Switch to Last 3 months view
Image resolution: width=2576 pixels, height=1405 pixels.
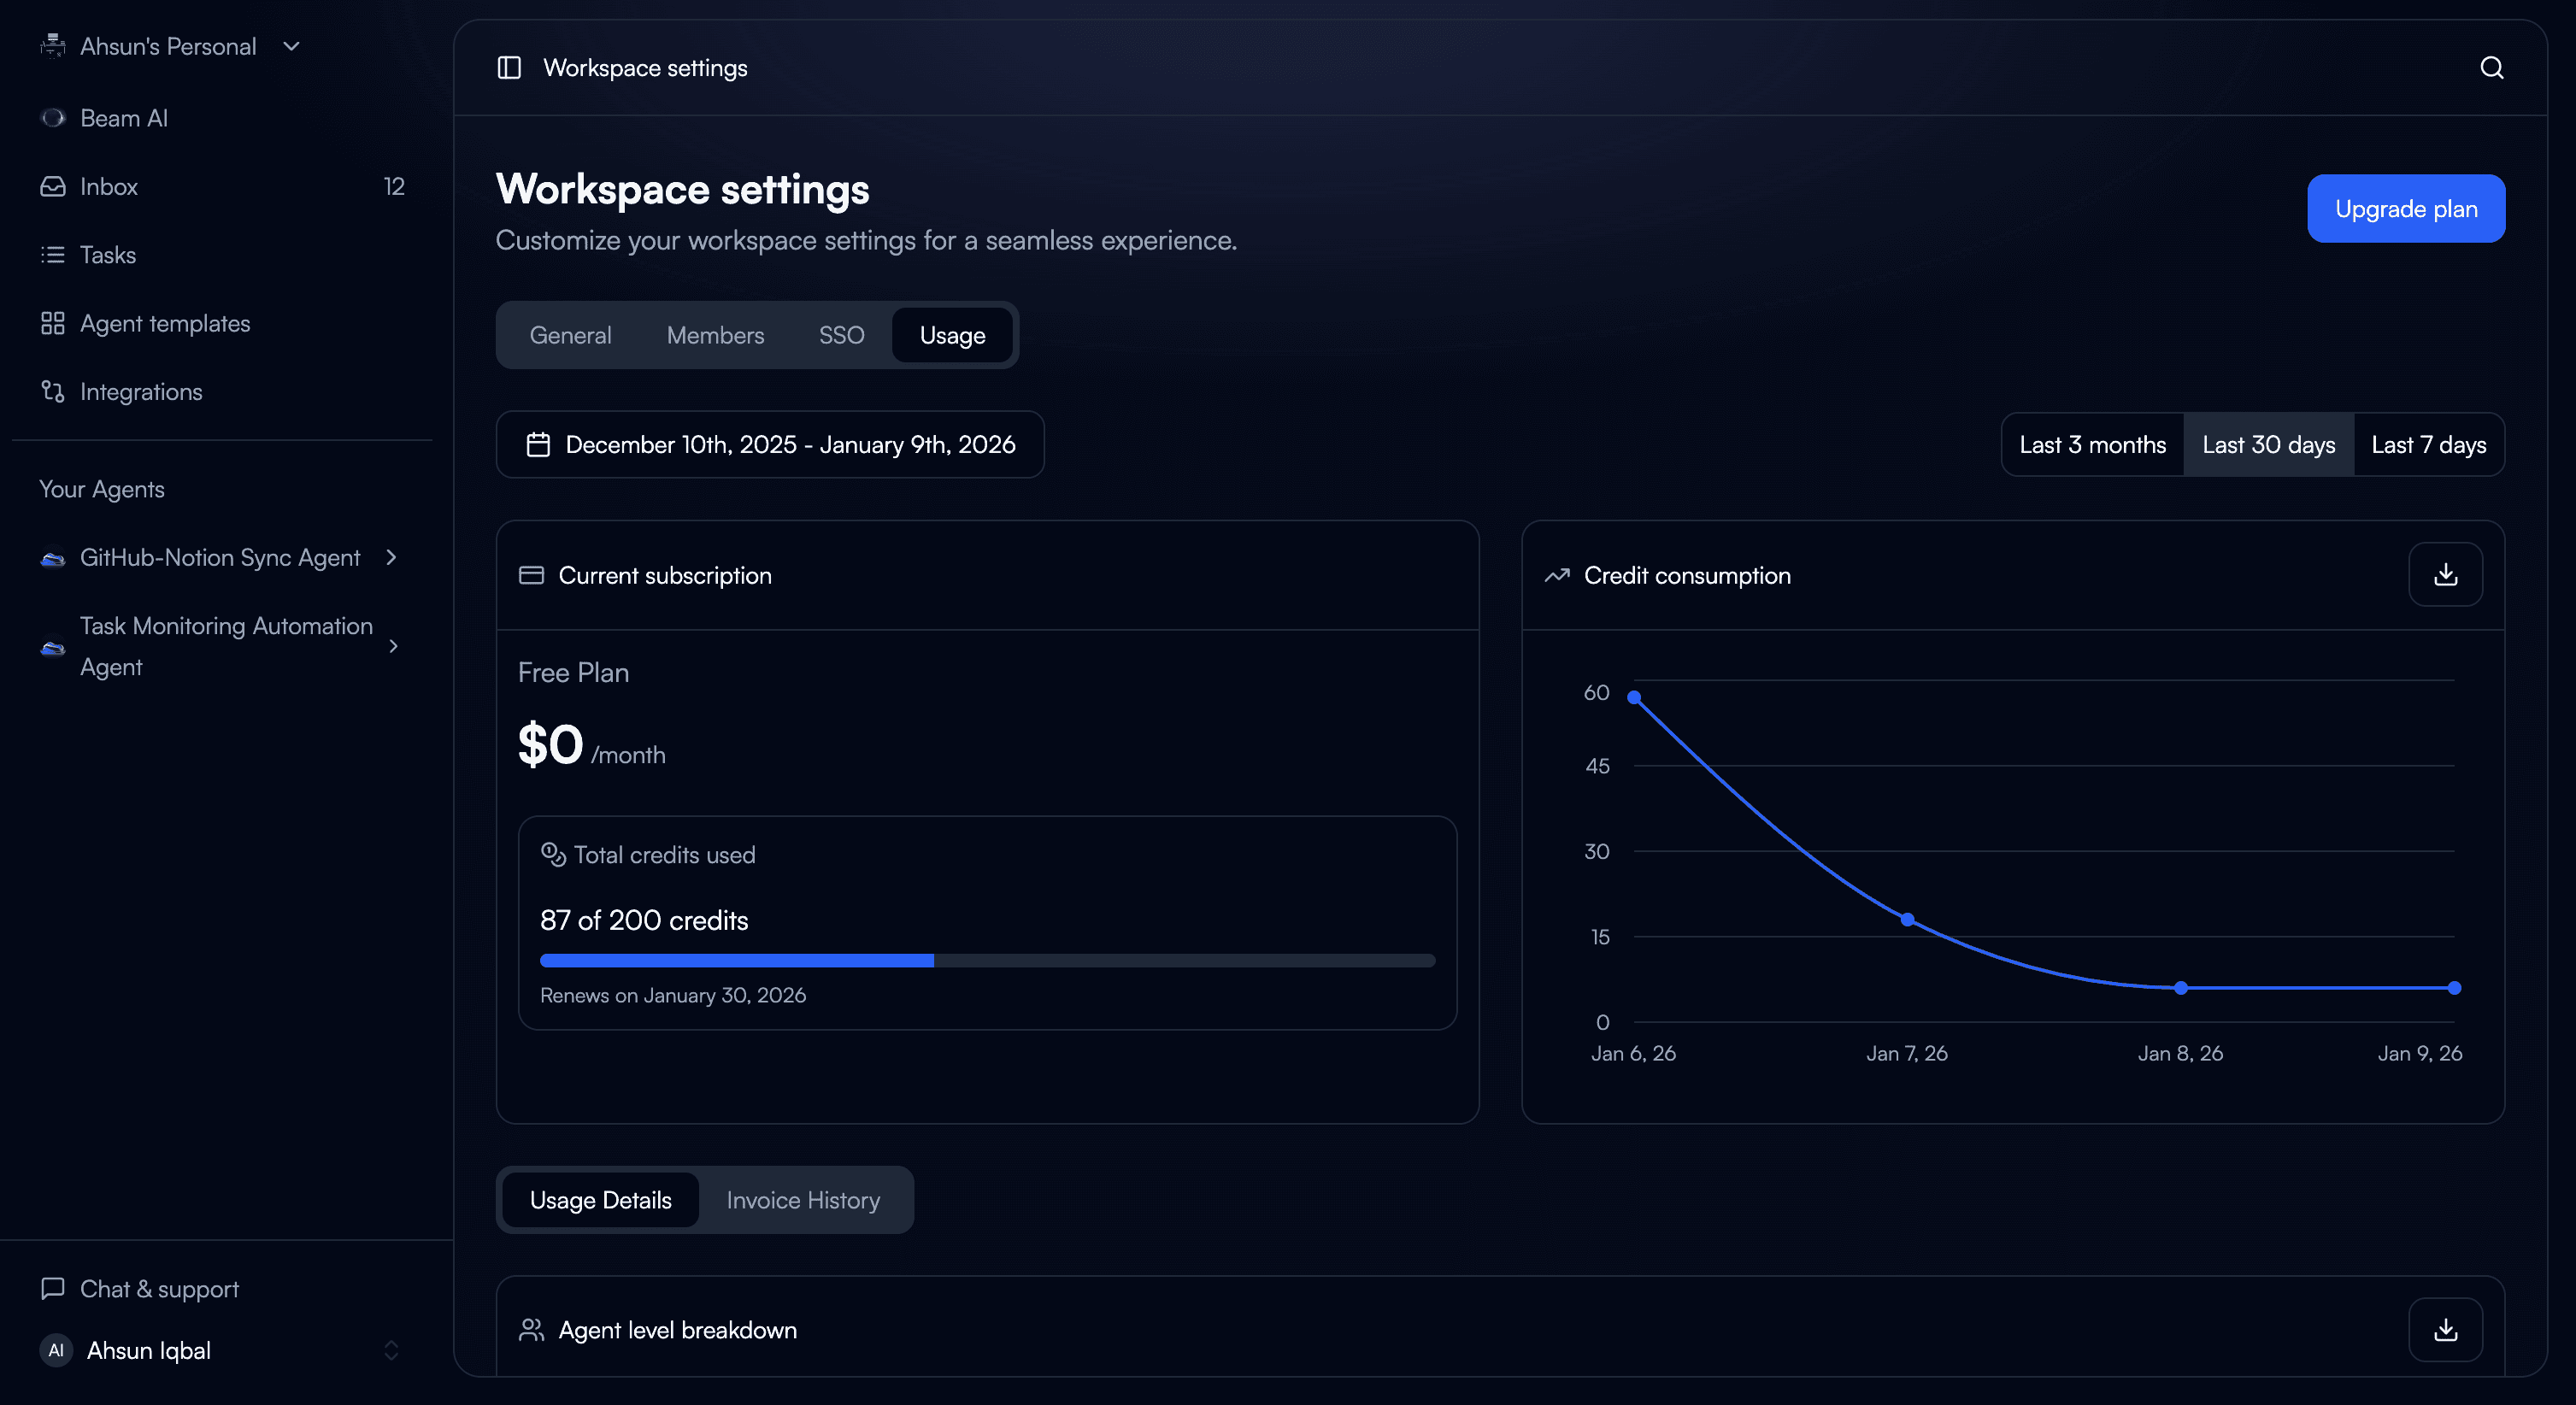[2092, 444]
